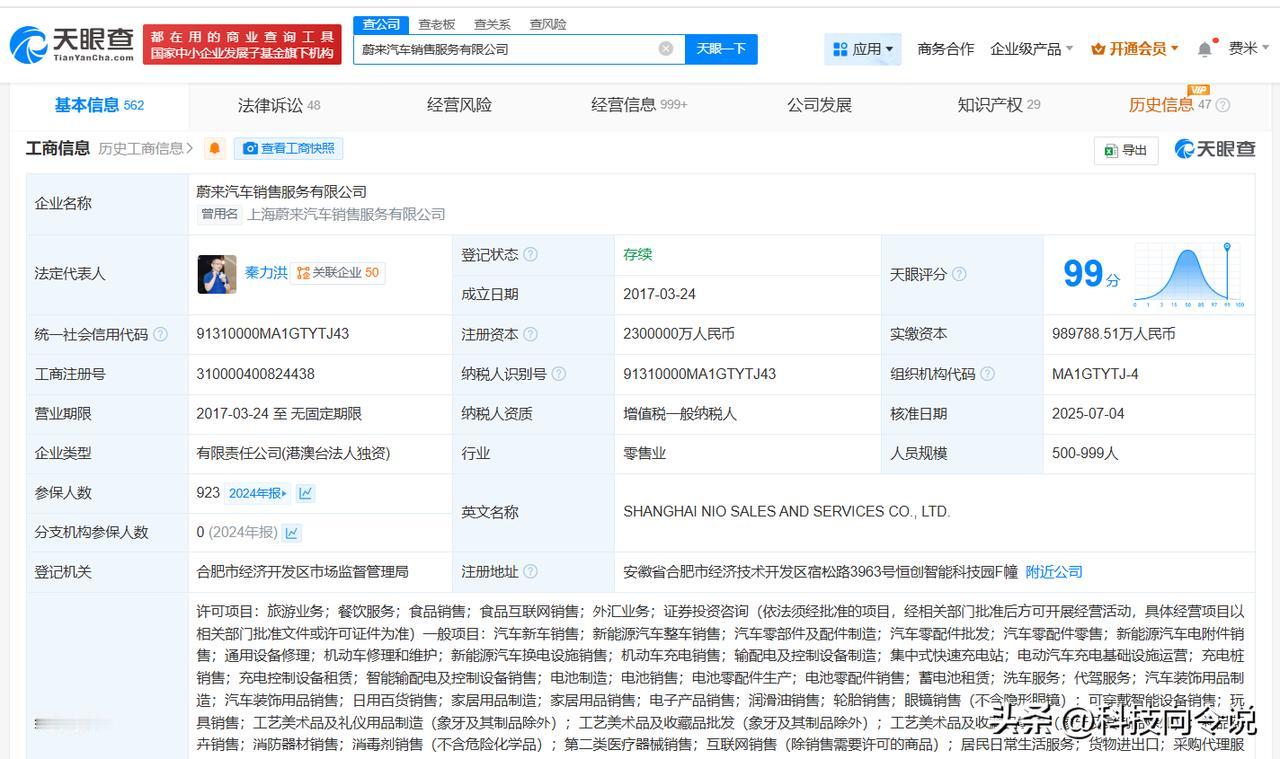Click paid-in capital 989788.51万人民币

coord(1114,334)
